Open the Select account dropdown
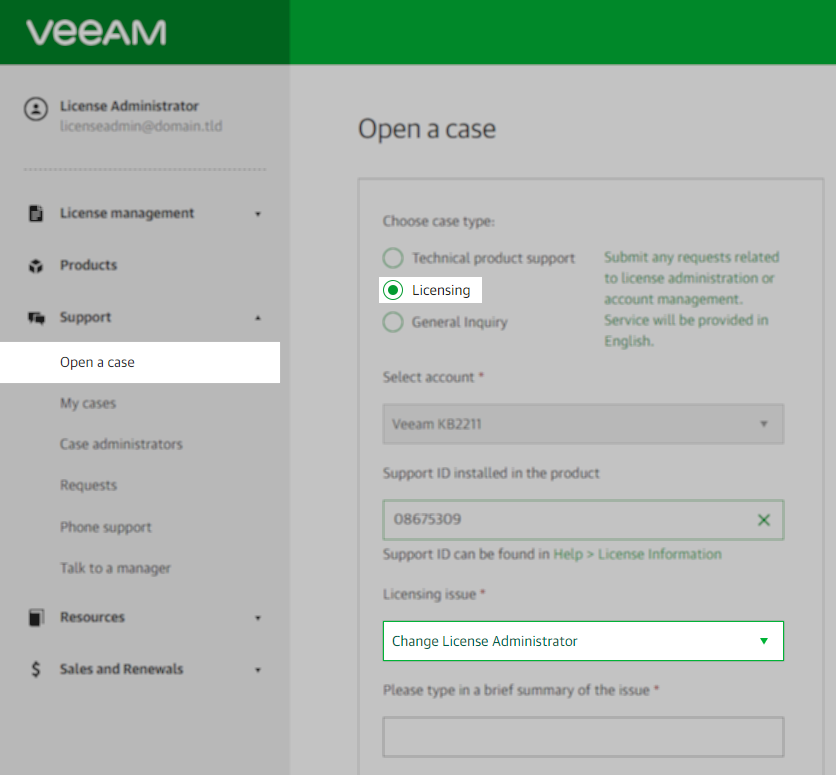Viewport: 836px width, 775px height. click(x=583, y=424)
